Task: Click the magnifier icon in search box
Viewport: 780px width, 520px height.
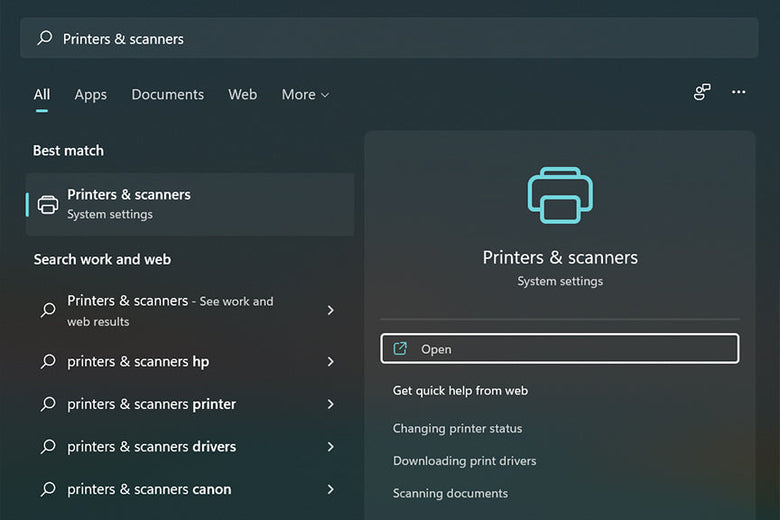Action: [45, 38]
